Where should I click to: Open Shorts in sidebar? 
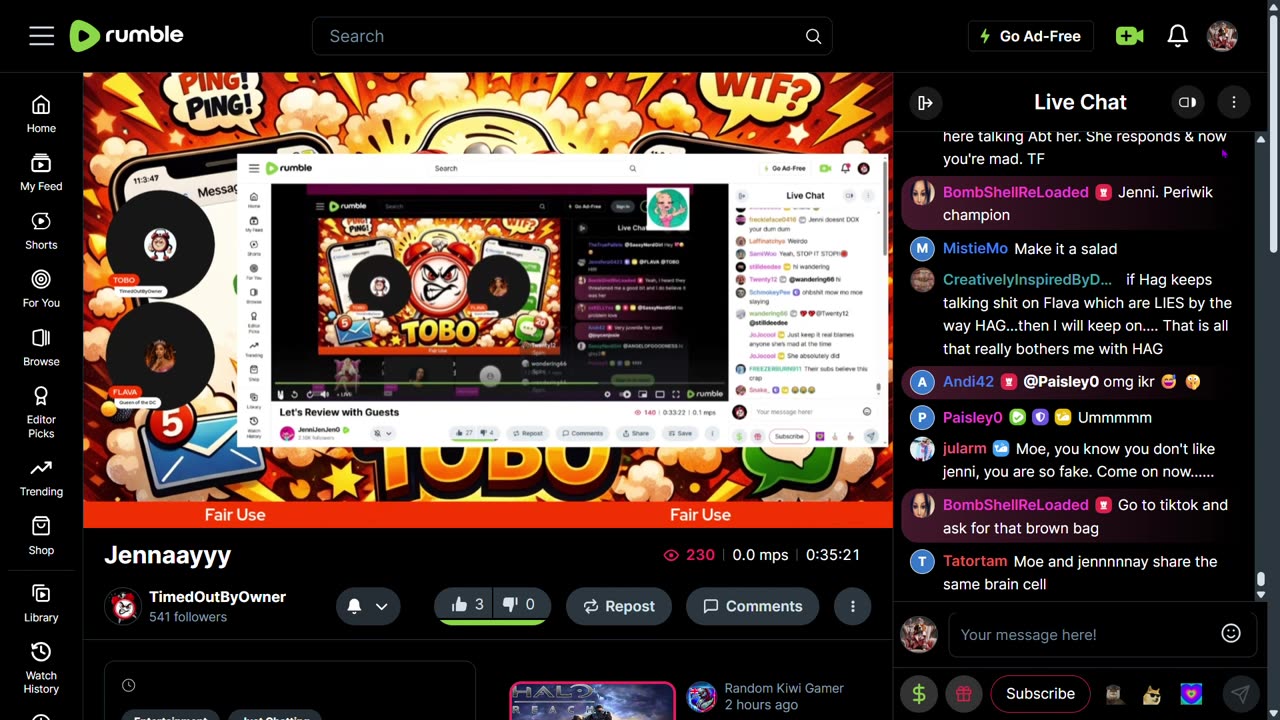tap(41, 231)
